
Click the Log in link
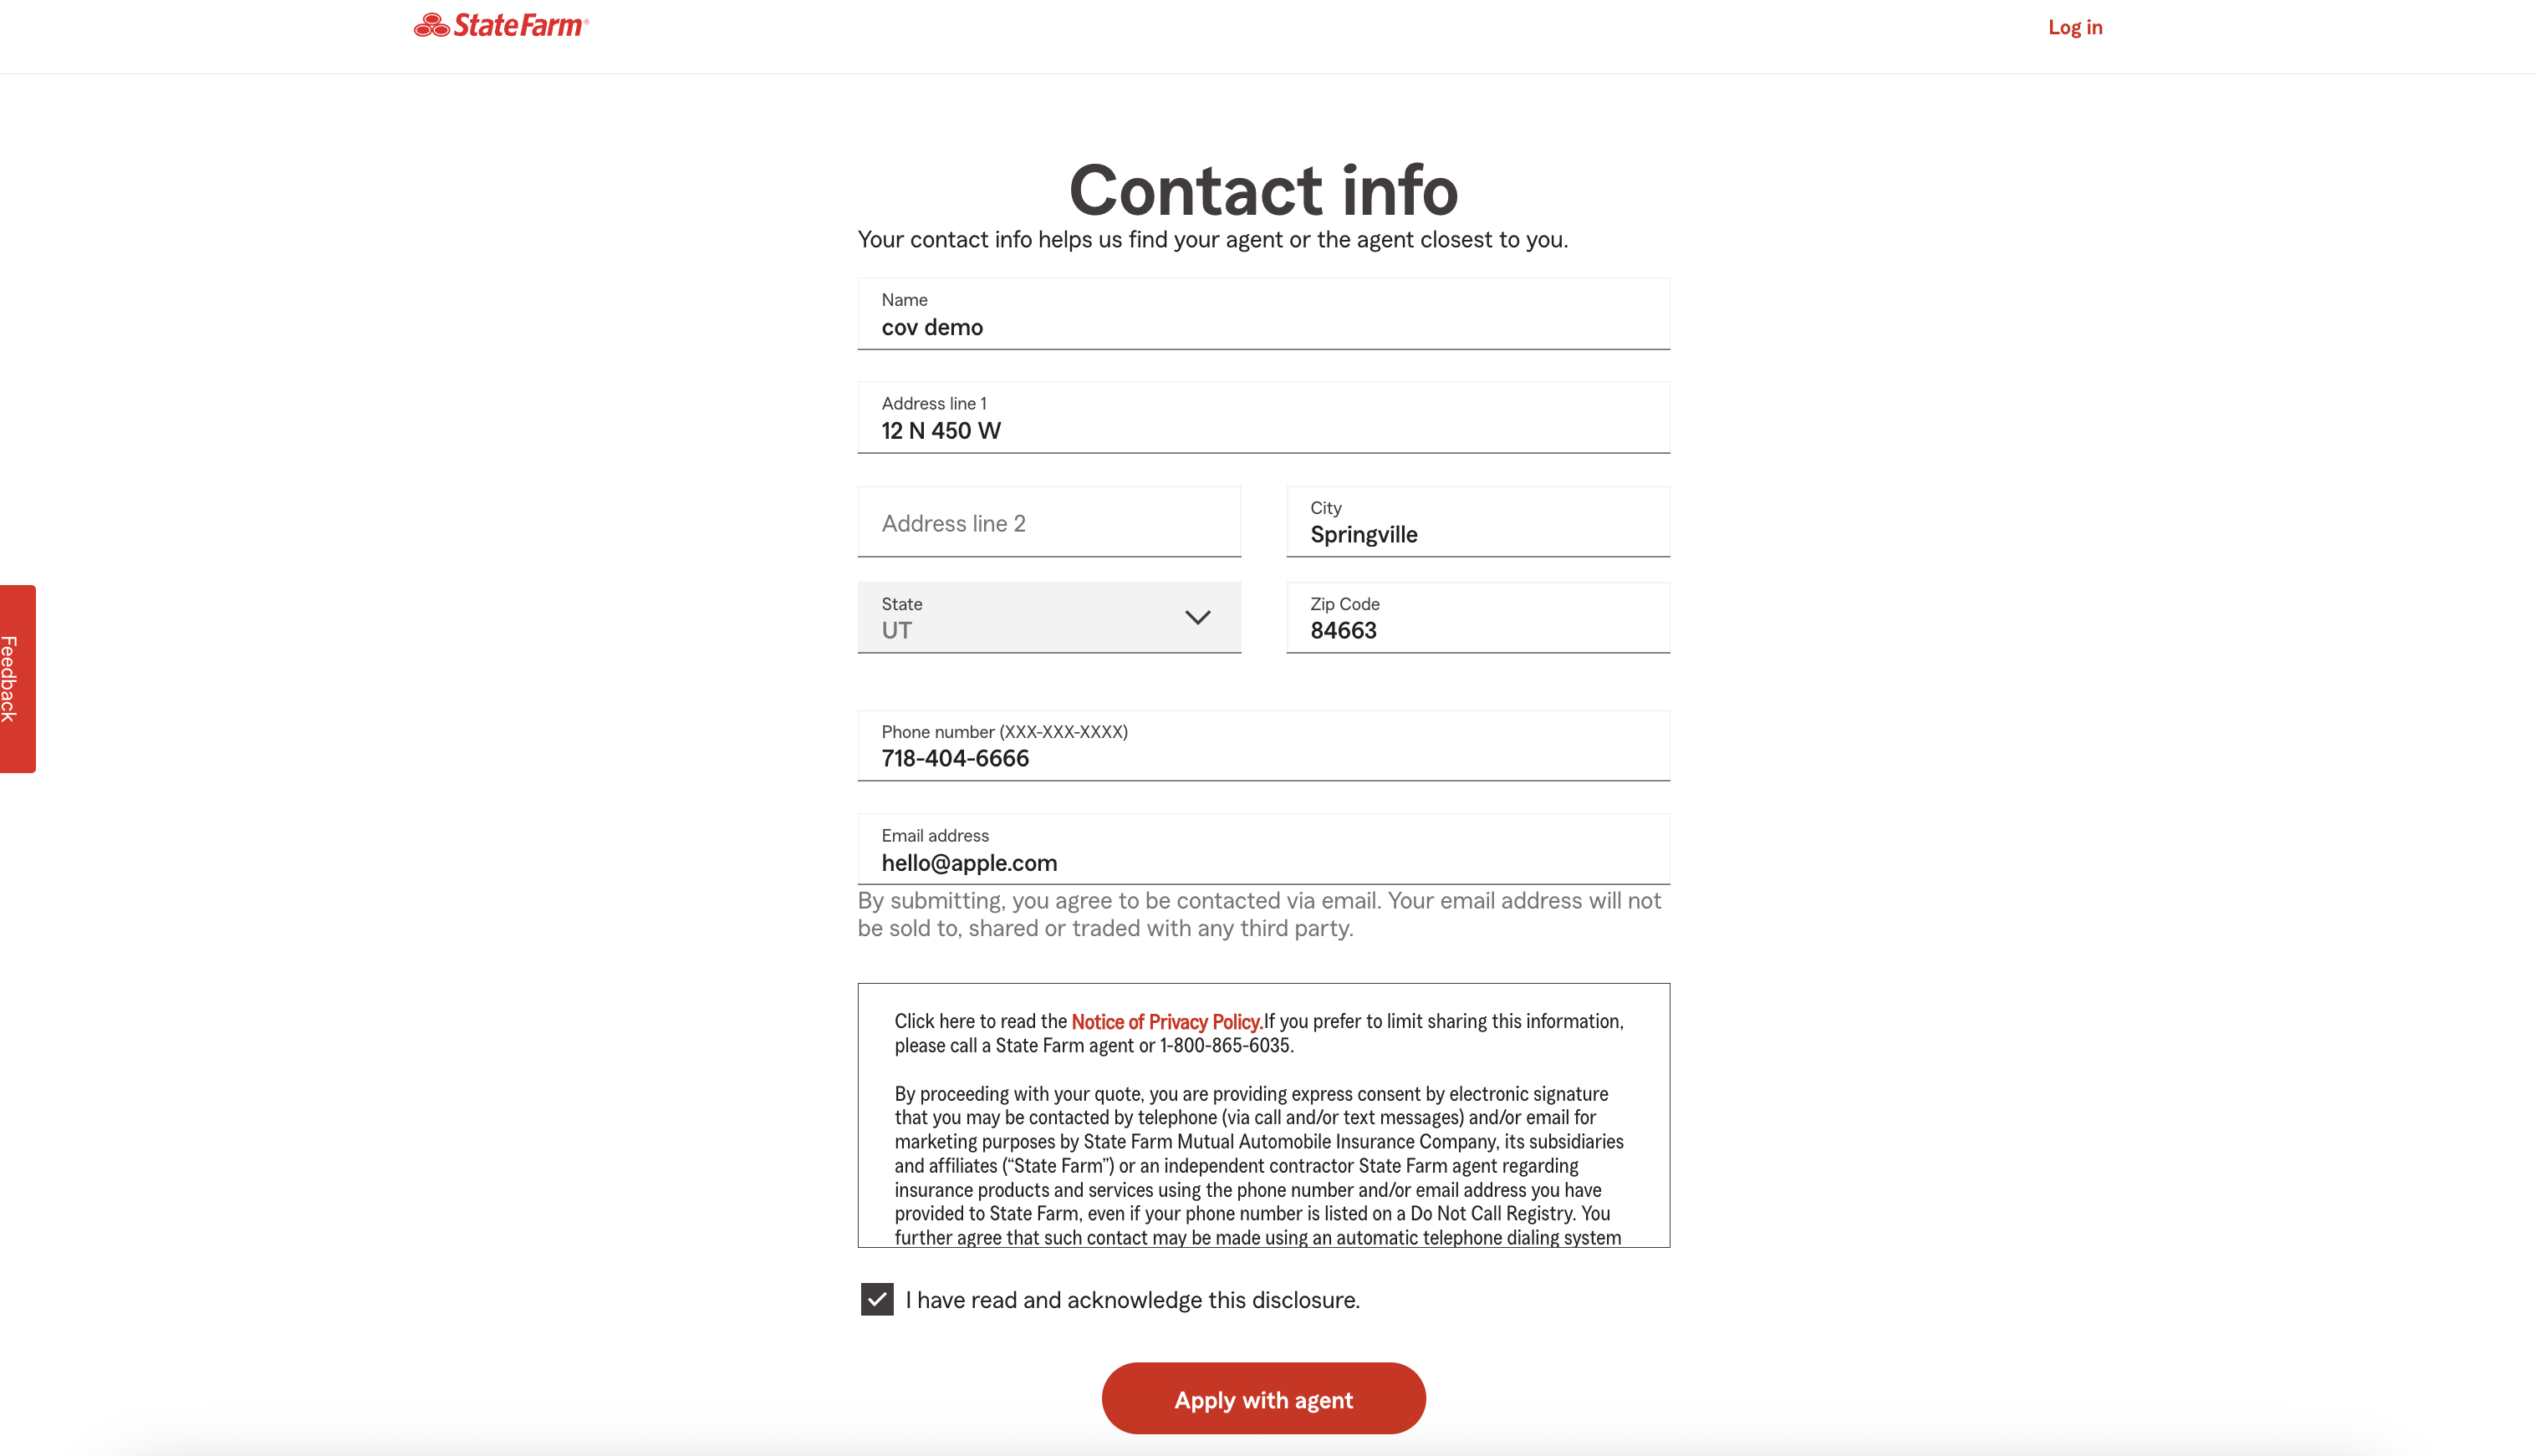click(x=2074, y=27)
